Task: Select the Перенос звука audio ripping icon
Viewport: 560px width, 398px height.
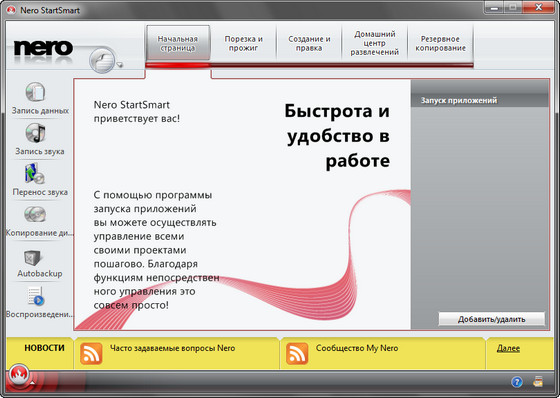Action: (35, 173)
